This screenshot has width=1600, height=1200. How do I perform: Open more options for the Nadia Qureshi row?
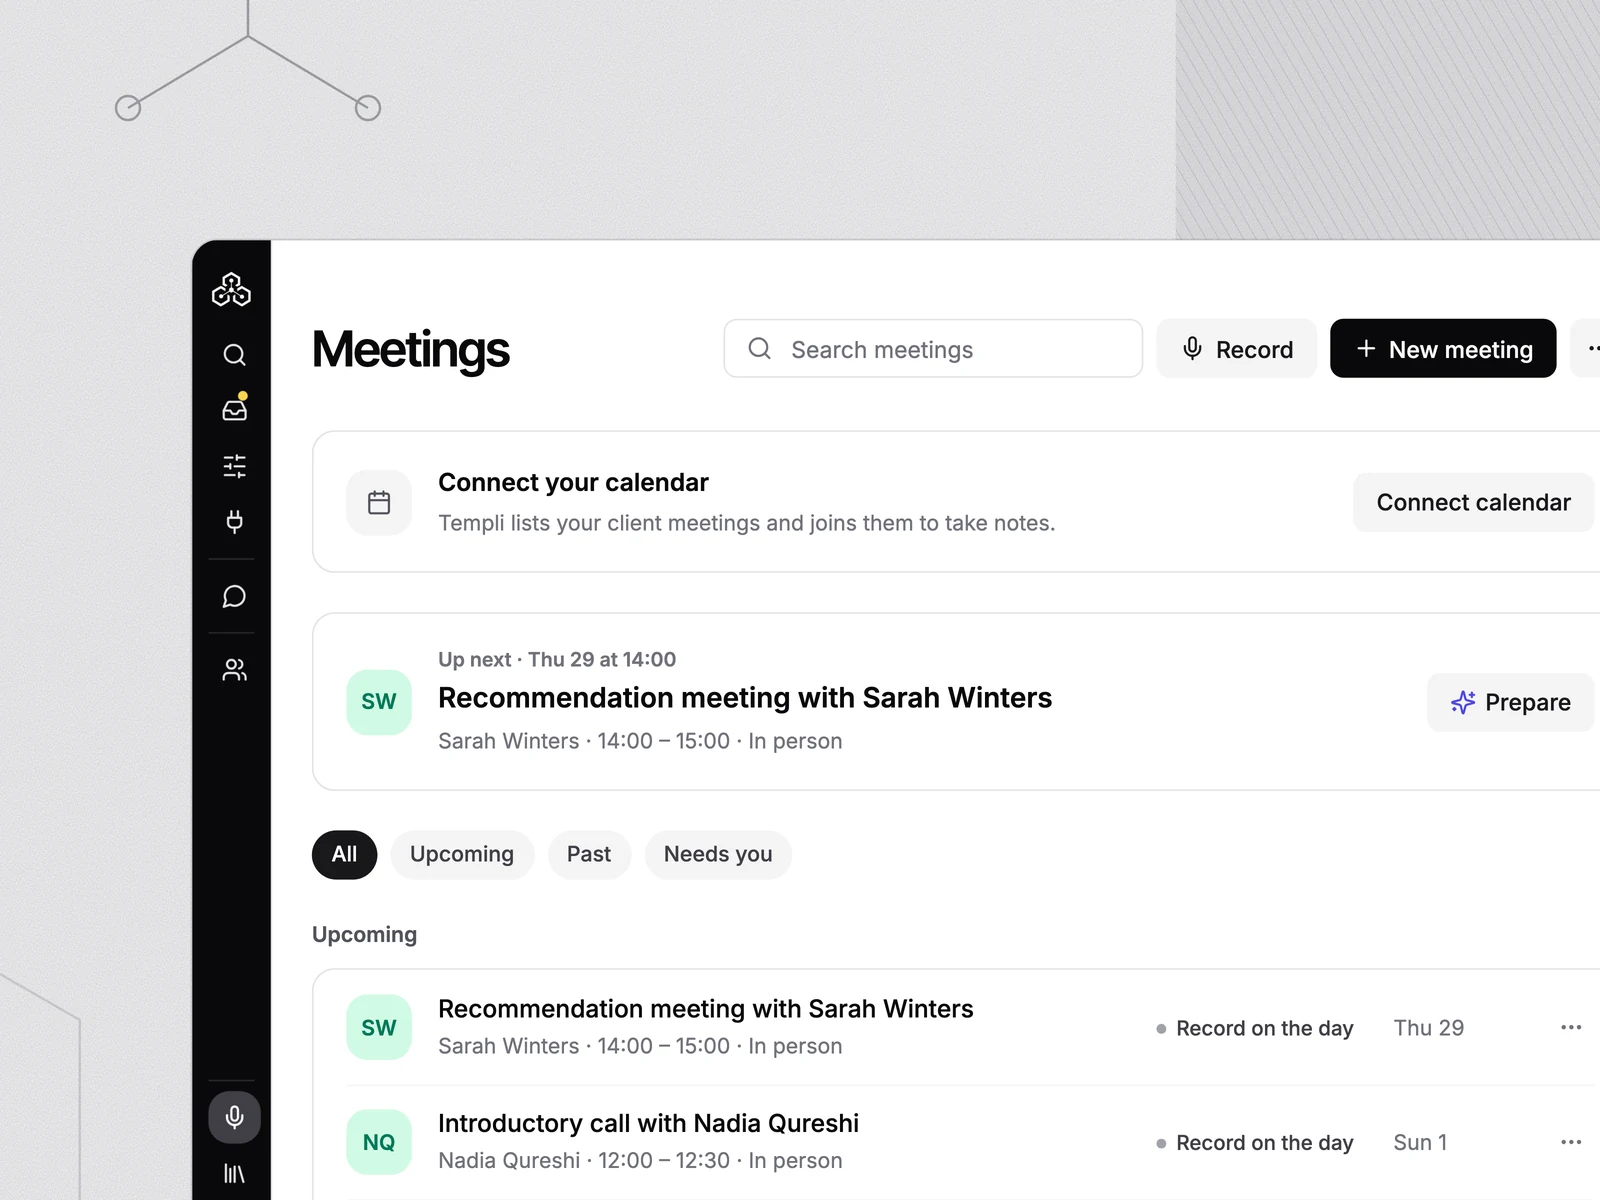tap(1571, 1142)
